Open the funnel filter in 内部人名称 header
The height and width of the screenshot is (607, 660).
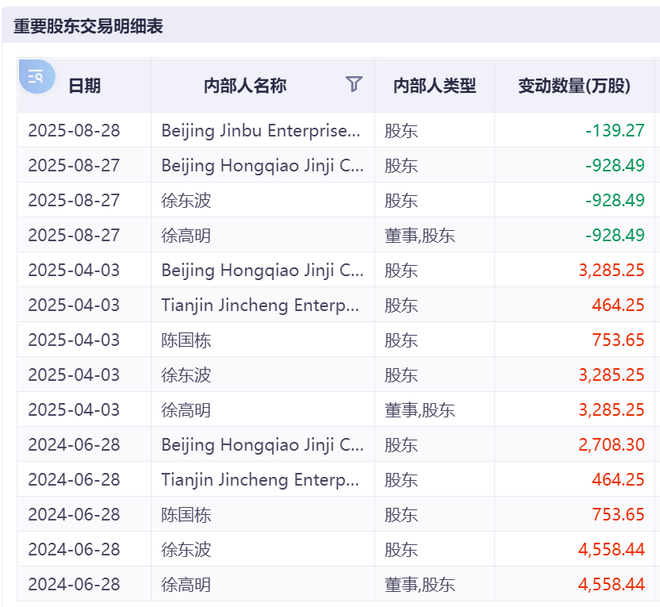354,84
